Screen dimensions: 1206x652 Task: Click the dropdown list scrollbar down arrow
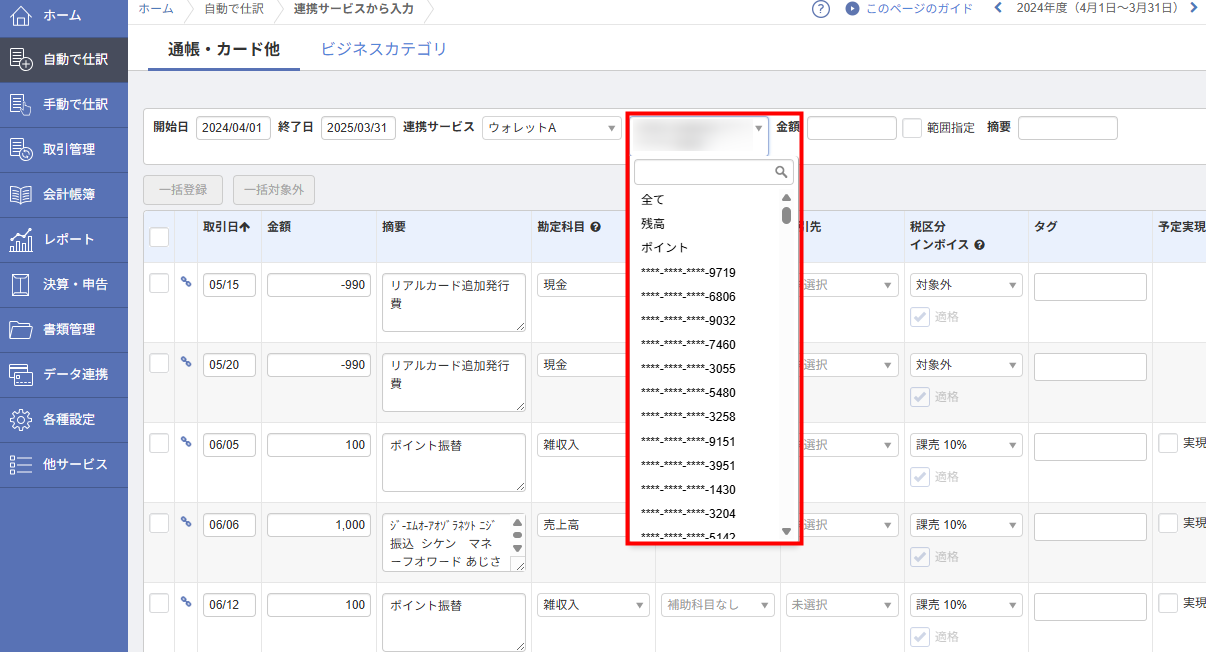click(786, 531)
